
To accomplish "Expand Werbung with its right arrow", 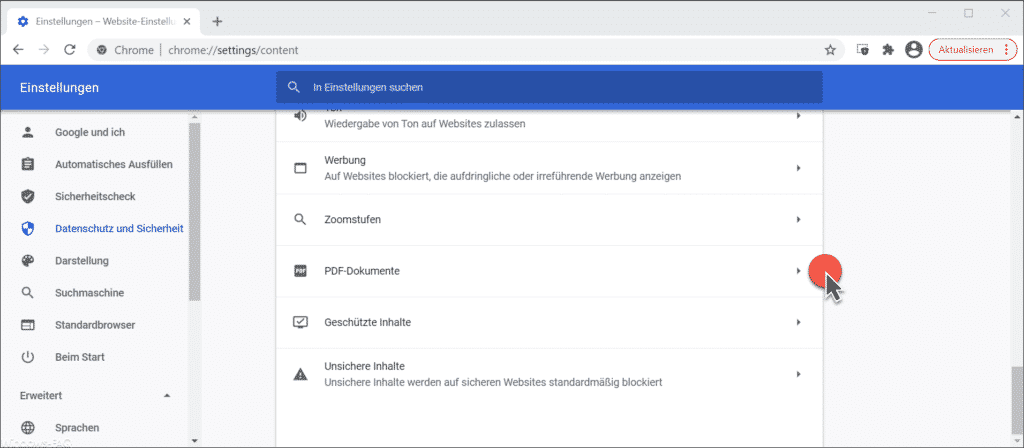I will click(x=798, y=168).
